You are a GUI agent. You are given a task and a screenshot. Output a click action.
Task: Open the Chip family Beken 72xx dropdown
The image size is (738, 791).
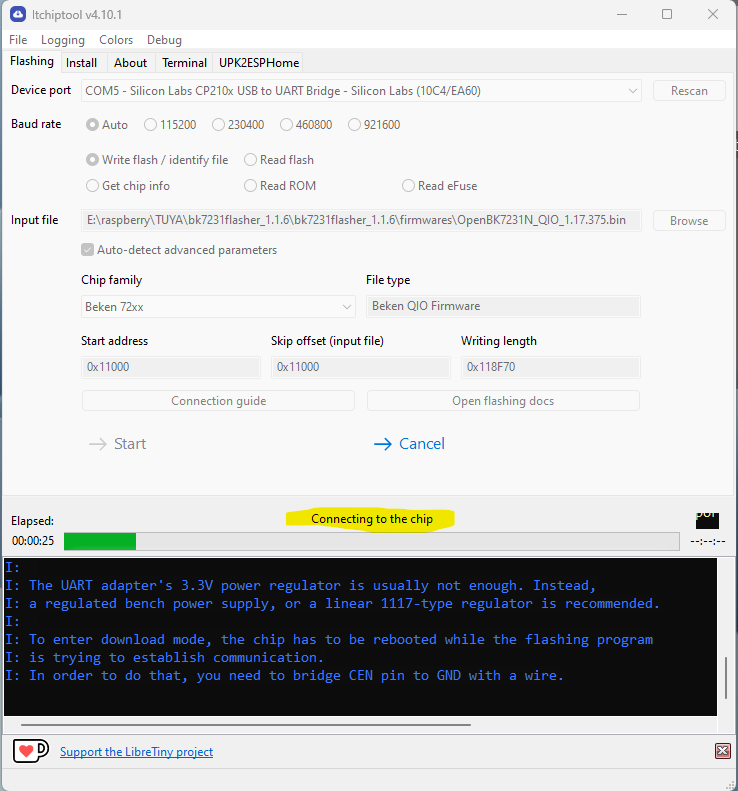(218, 307)
